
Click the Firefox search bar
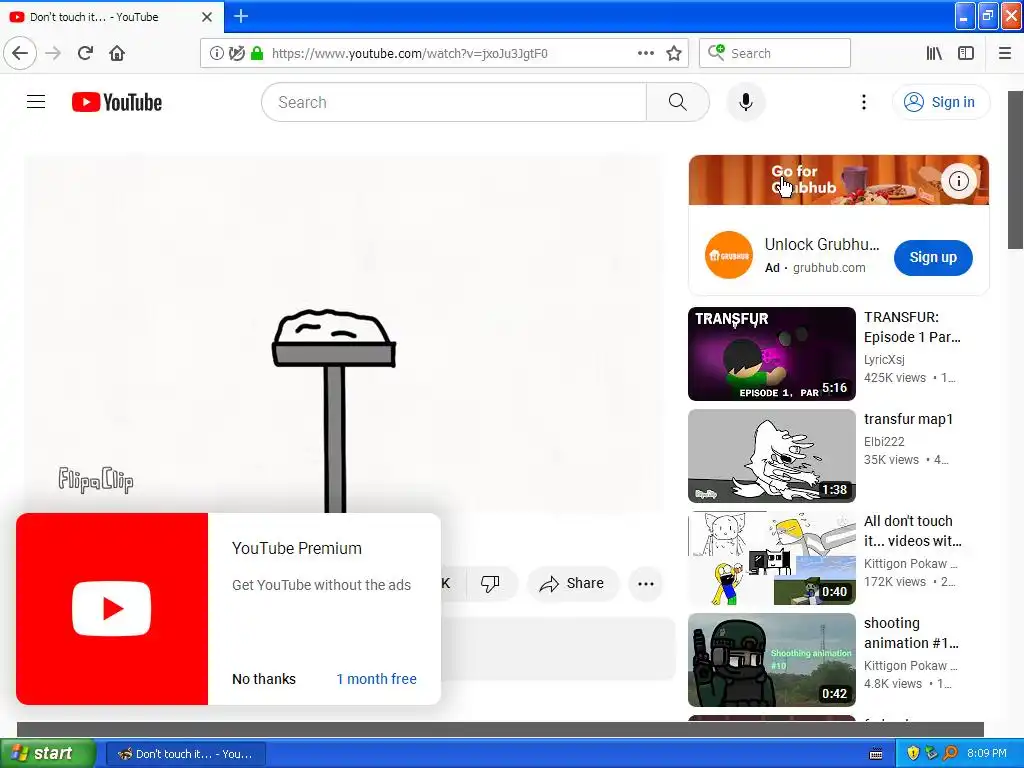click(x=775, y=54)
